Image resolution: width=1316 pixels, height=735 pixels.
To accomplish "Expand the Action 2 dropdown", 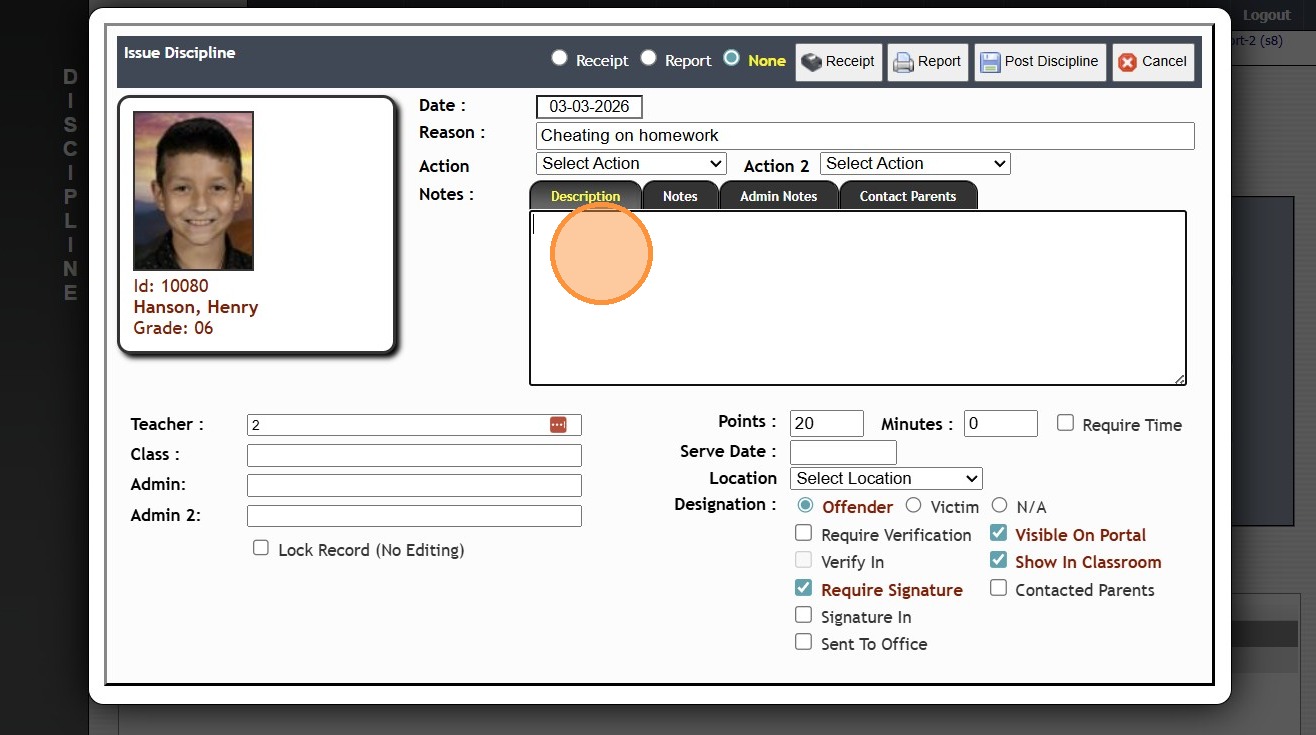I will tap(914, 164).
